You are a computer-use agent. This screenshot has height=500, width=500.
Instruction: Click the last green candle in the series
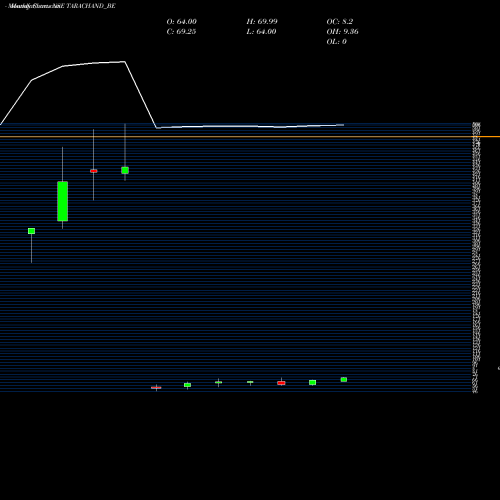[x=344, y=380]
